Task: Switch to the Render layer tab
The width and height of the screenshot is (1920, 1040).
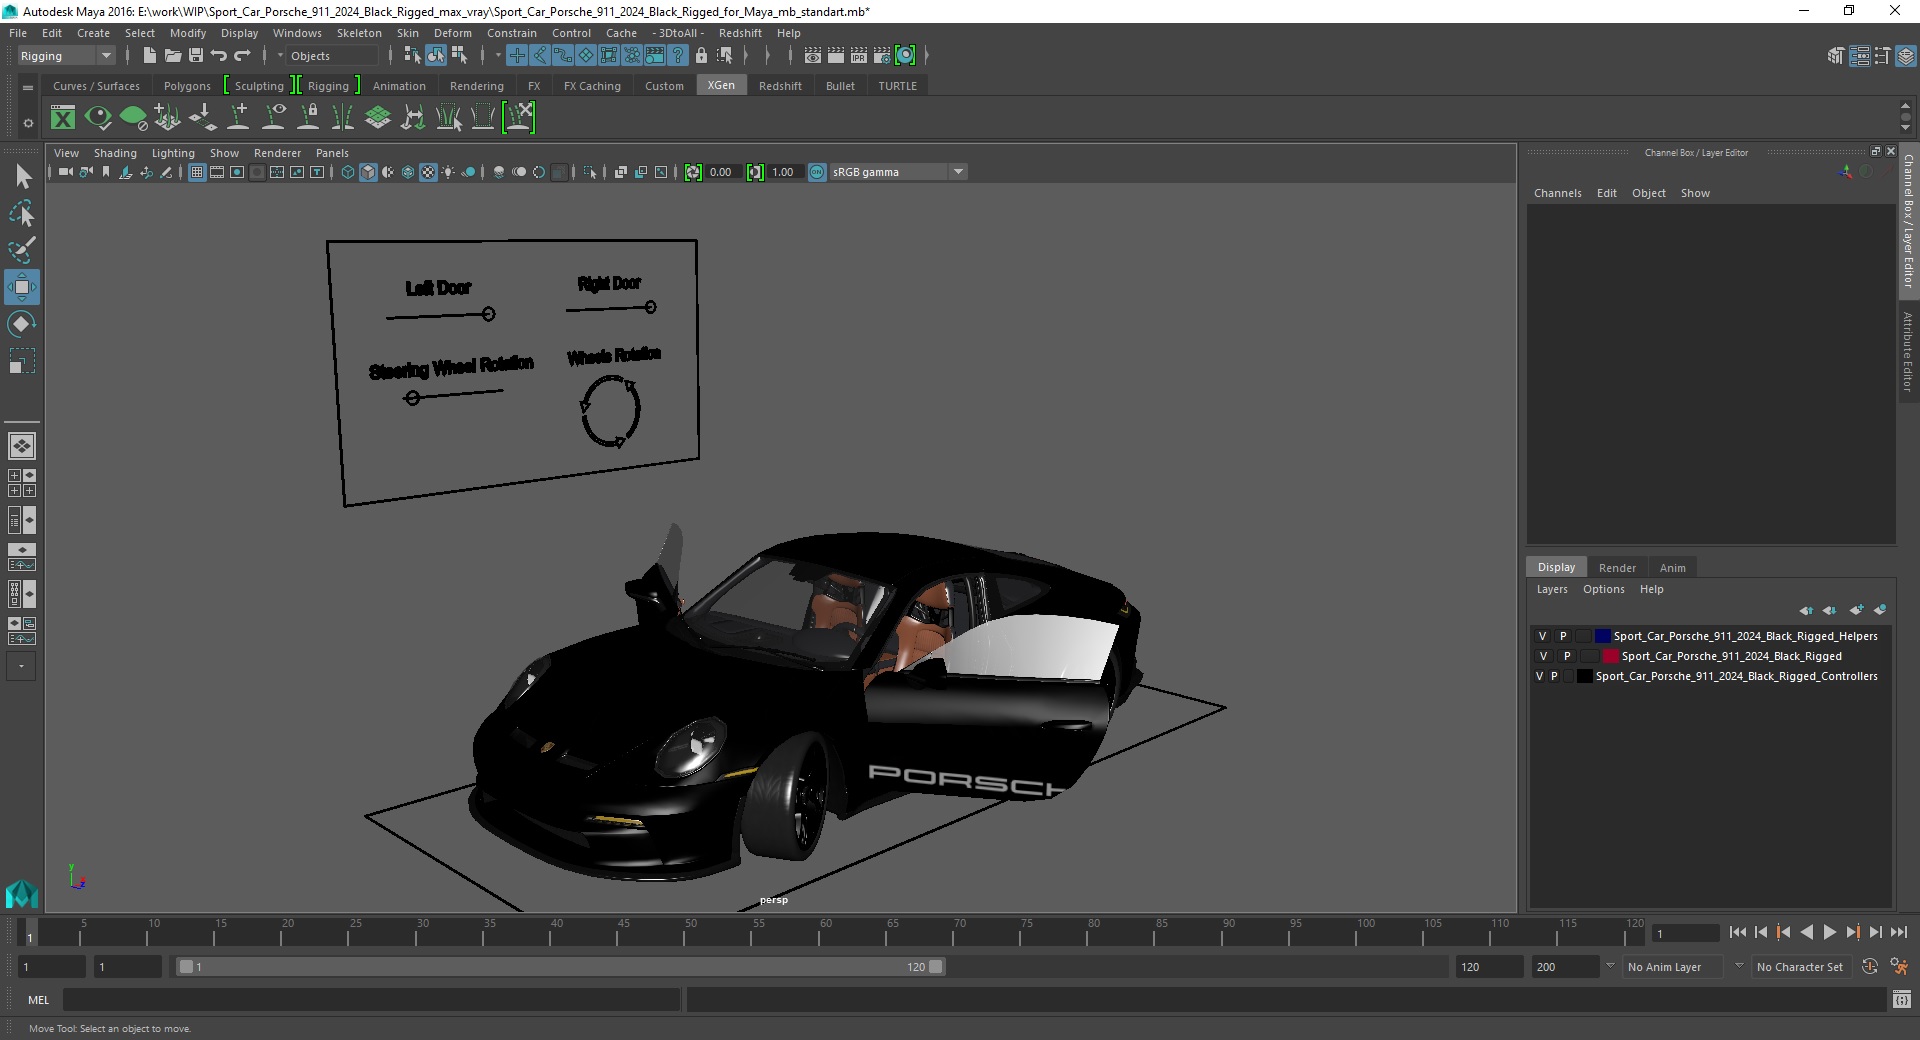Action: [x=1617, y=567]
